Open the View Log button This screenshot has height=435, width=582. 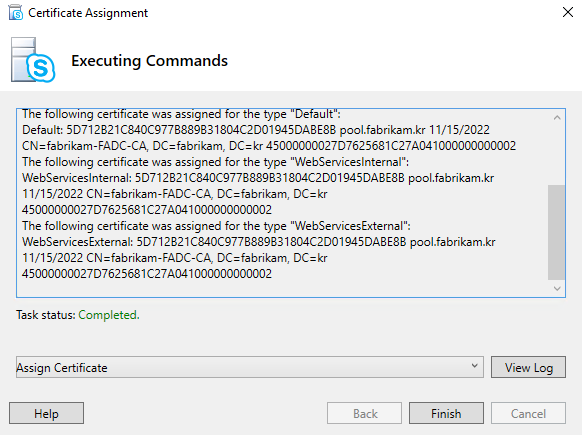point(528,367)
